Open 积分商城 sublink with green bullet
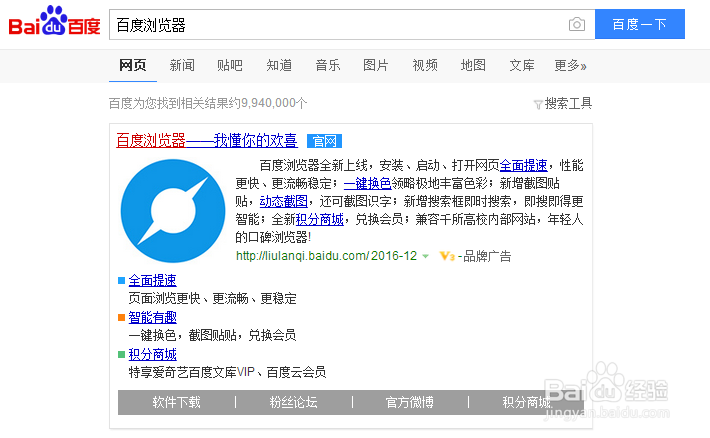 (153, 354)
